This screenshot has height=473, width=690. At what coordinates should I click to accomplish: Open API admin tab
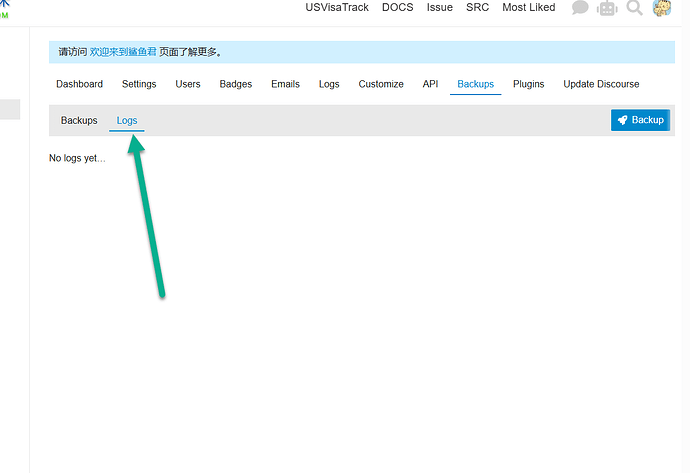click(430, 84)
